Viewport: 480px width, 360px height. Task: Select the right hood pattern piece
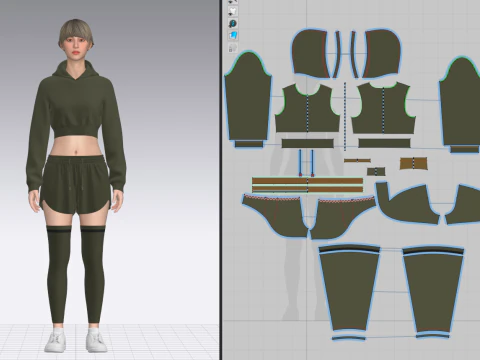click(x=382, y=53)
